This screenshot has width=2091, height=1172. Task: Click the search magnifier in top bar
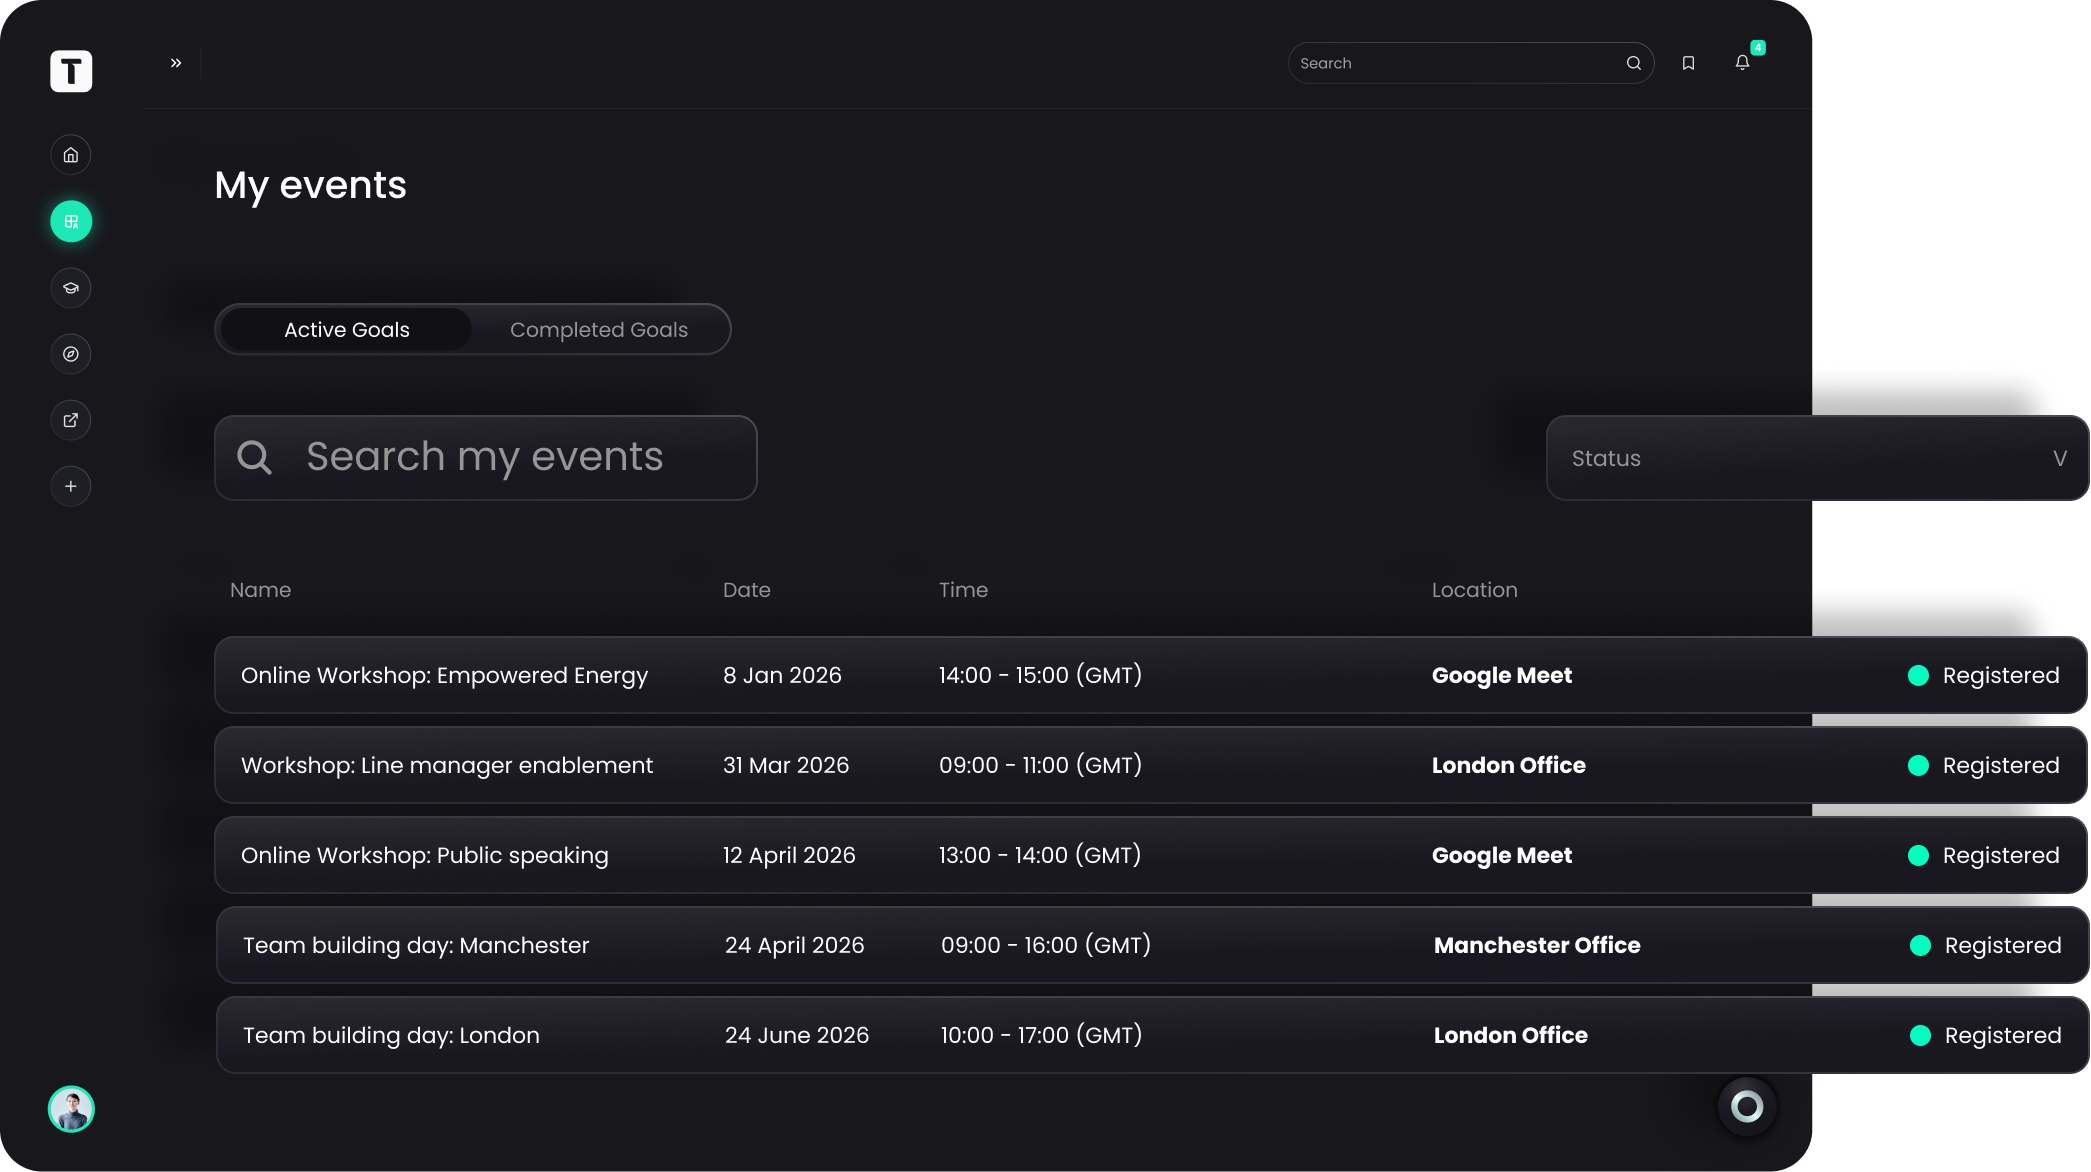click(1634, 63)
